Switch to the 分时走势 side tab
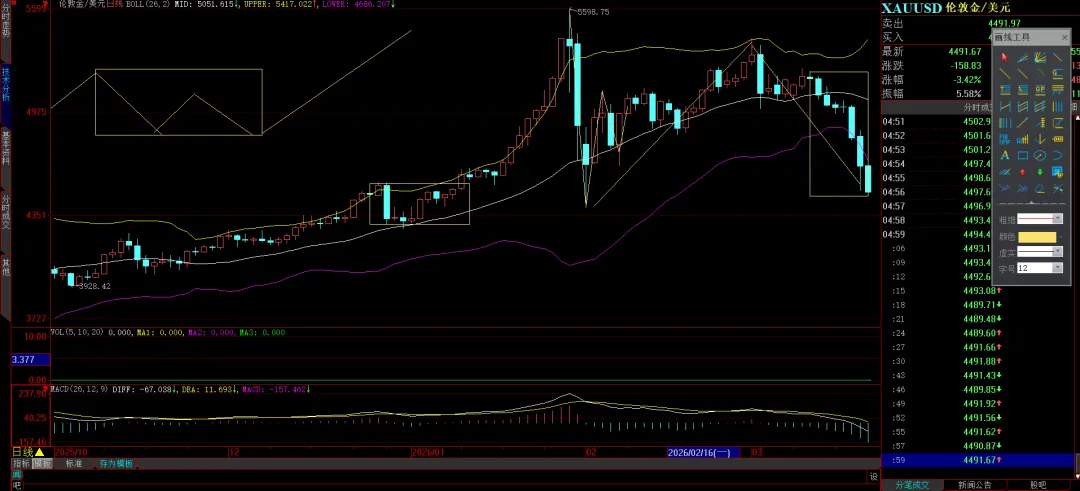Image resolution: width=1080 pixels, height=491 pixels. [x=6, y=21]
